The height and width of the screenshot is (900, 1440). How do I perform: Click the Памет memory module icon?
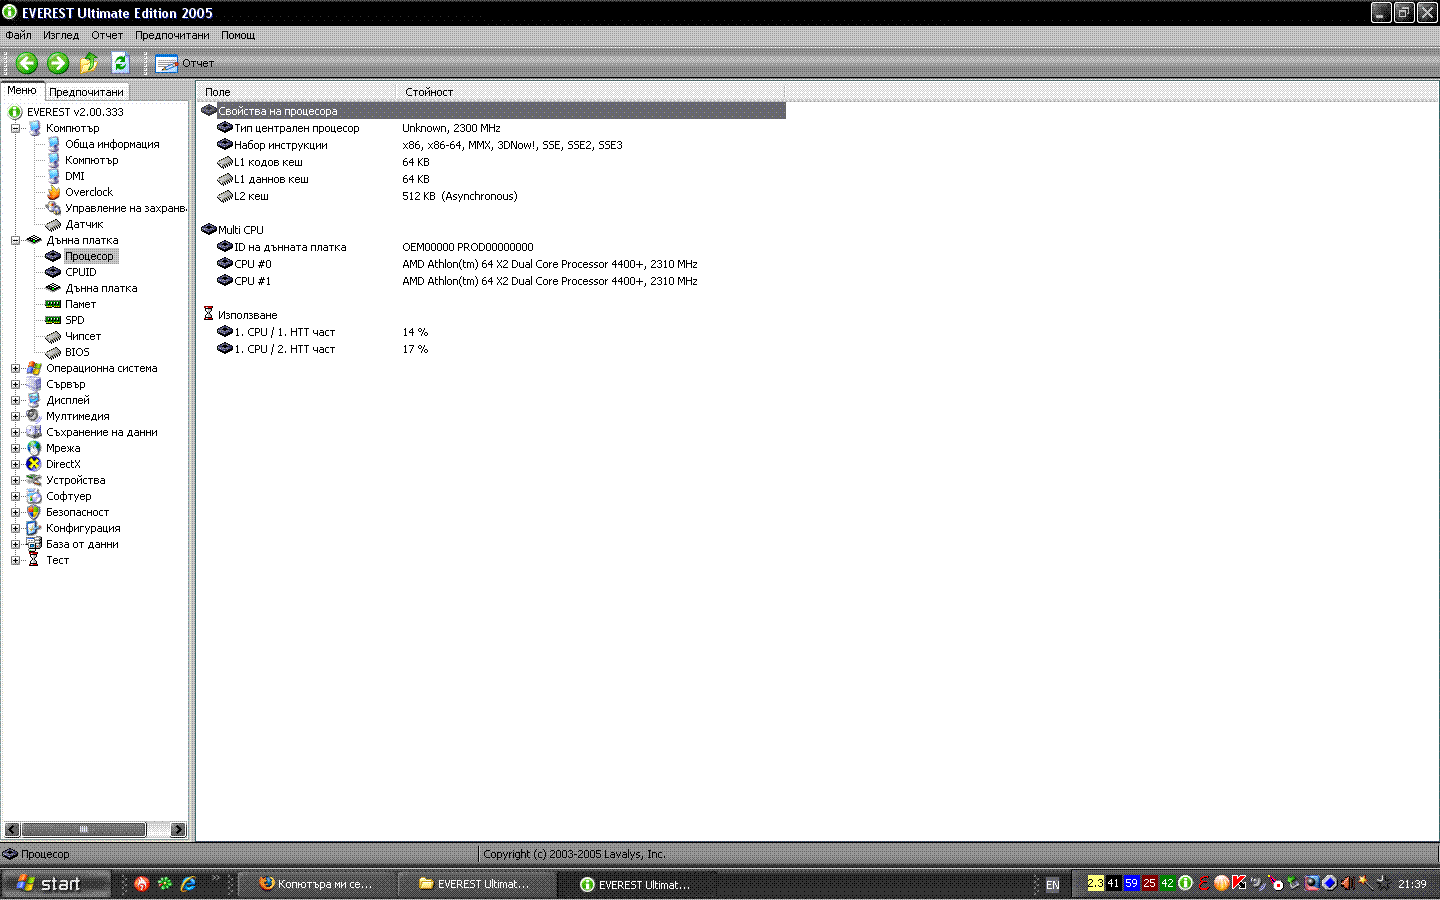54,304
